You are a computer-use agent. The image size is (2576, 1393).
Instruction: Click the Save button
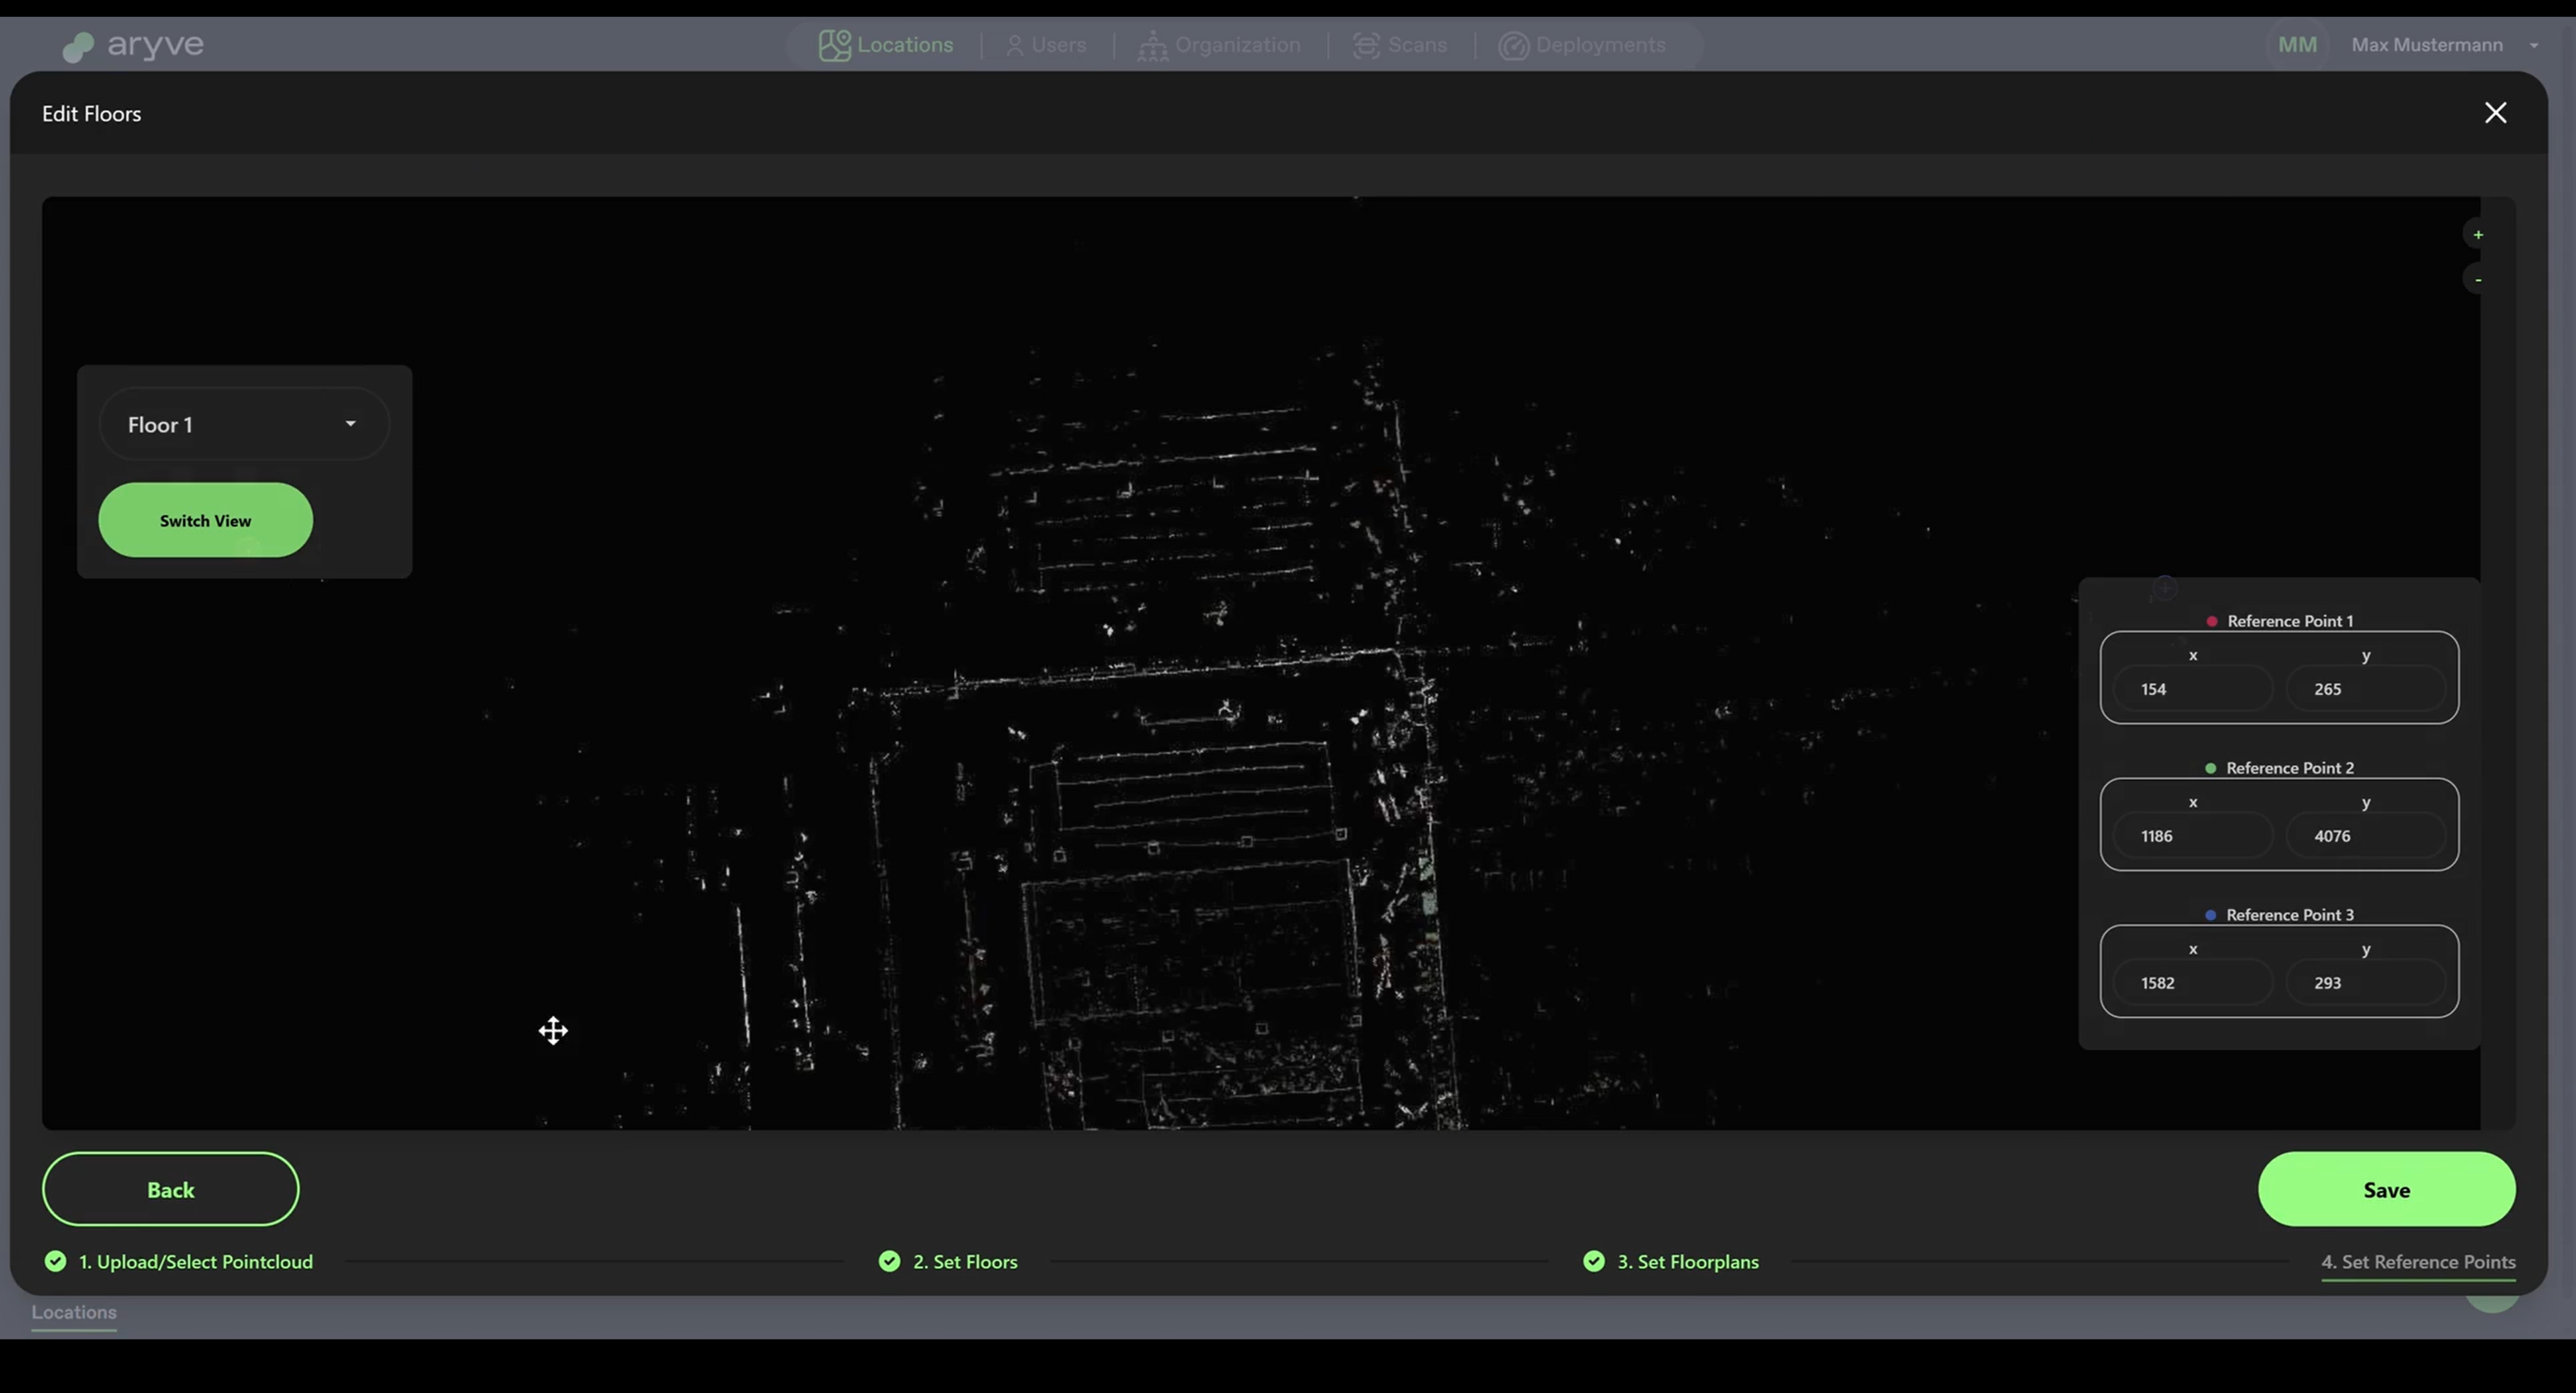coord(2385,1189)
